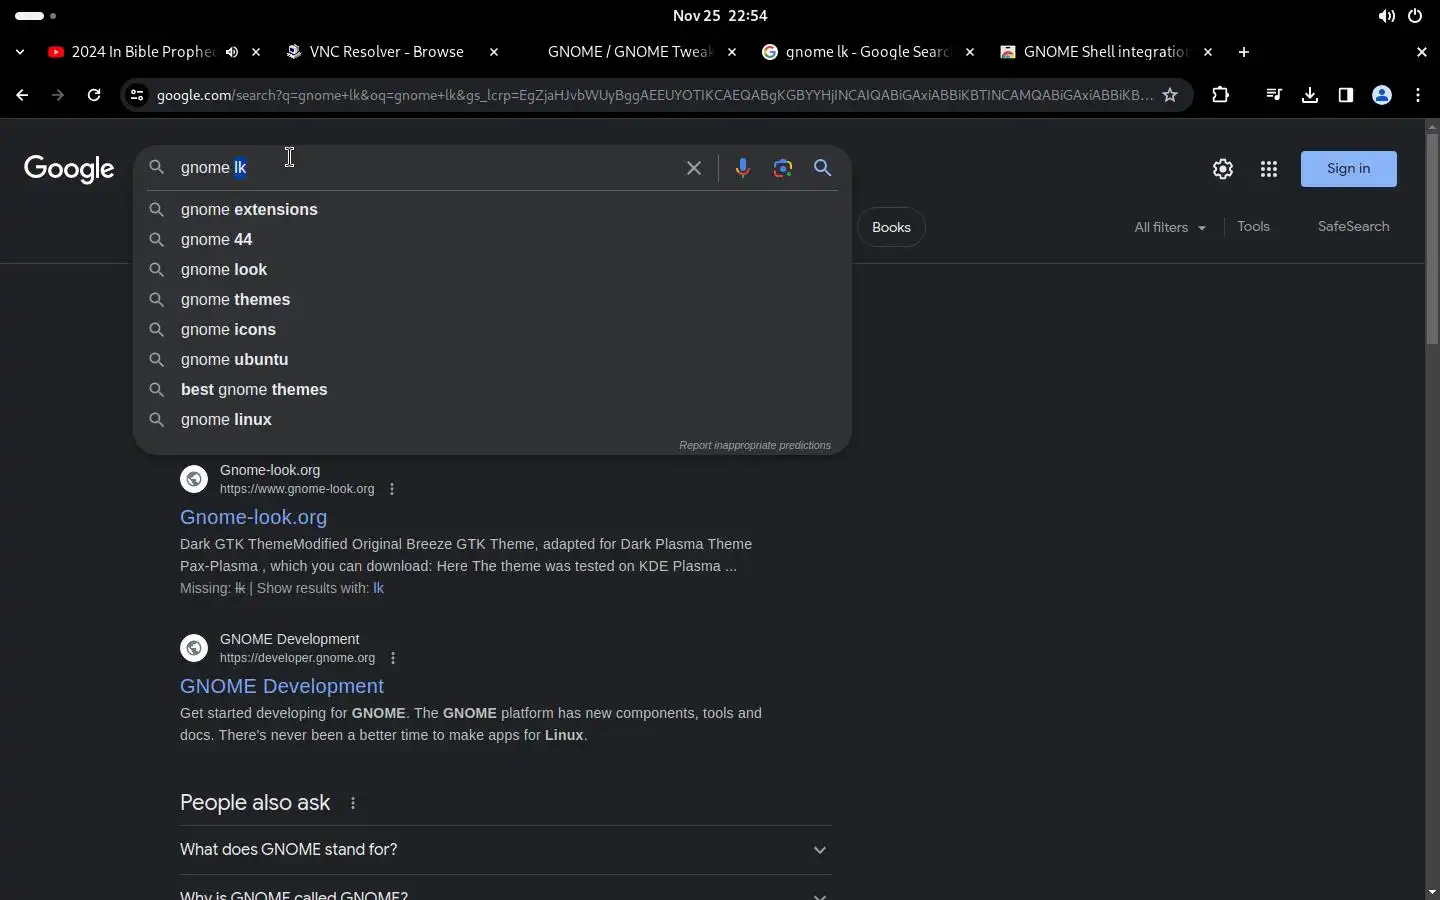
Task: Select suggestion 'gnome extensions'
Action: tap(492, 210)
